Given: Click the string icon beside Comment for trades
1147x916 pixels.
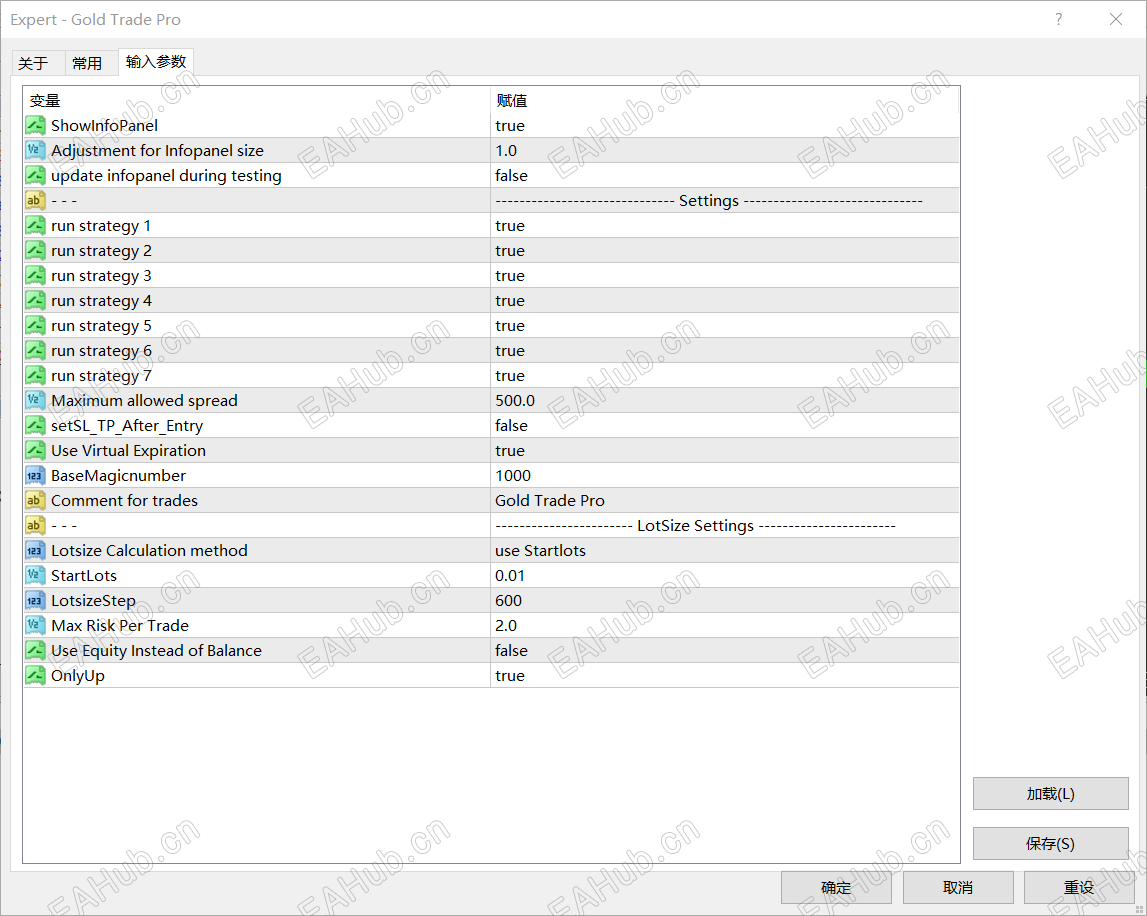Looking at the screenshot, I should click(35, 500).
